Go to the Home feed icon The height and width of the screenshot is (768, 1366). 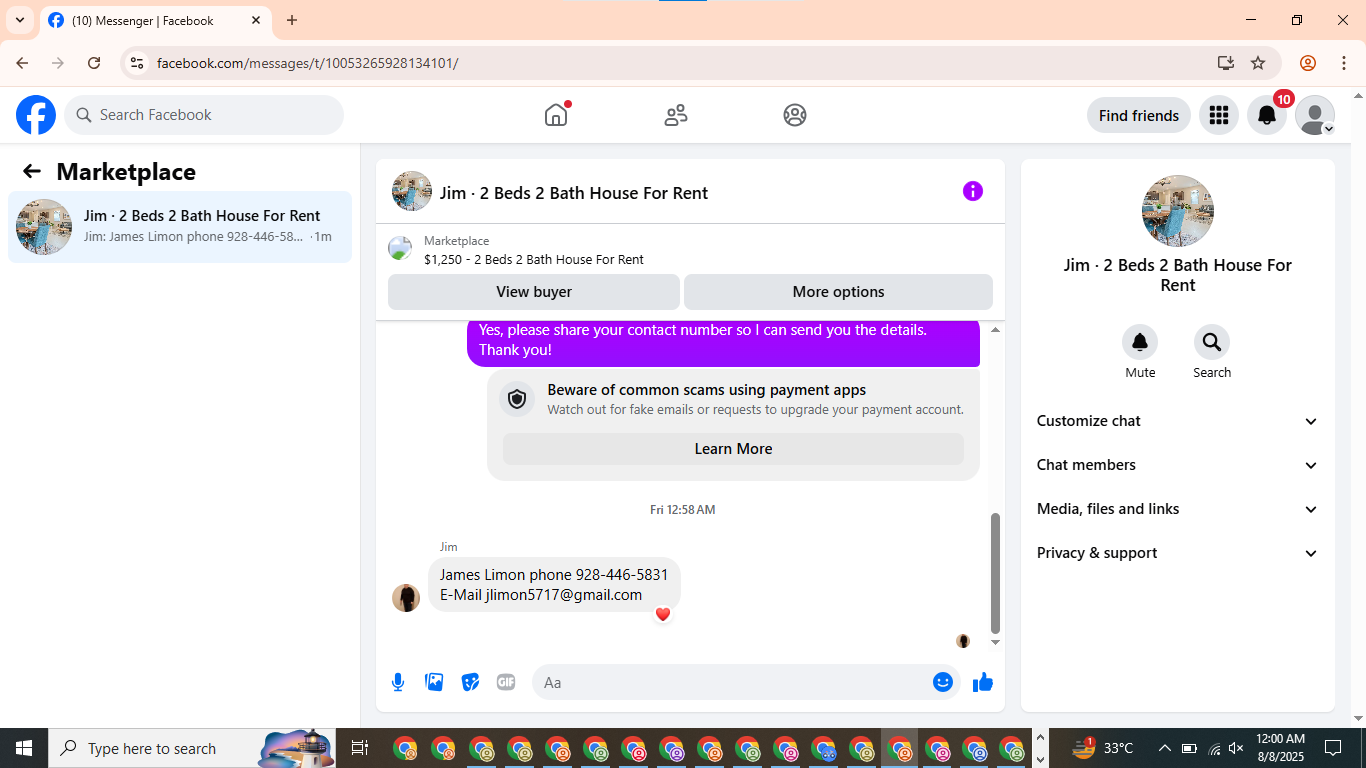[x=556, y=115]
